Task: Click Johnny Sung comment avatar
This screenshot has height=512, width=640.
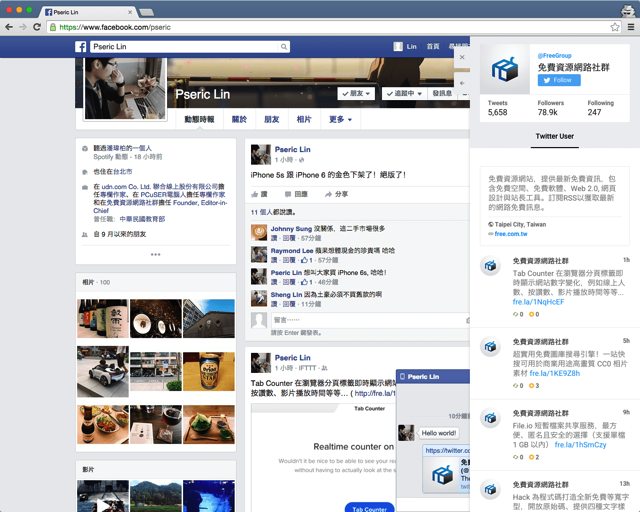Action: (x=259, y=232)
